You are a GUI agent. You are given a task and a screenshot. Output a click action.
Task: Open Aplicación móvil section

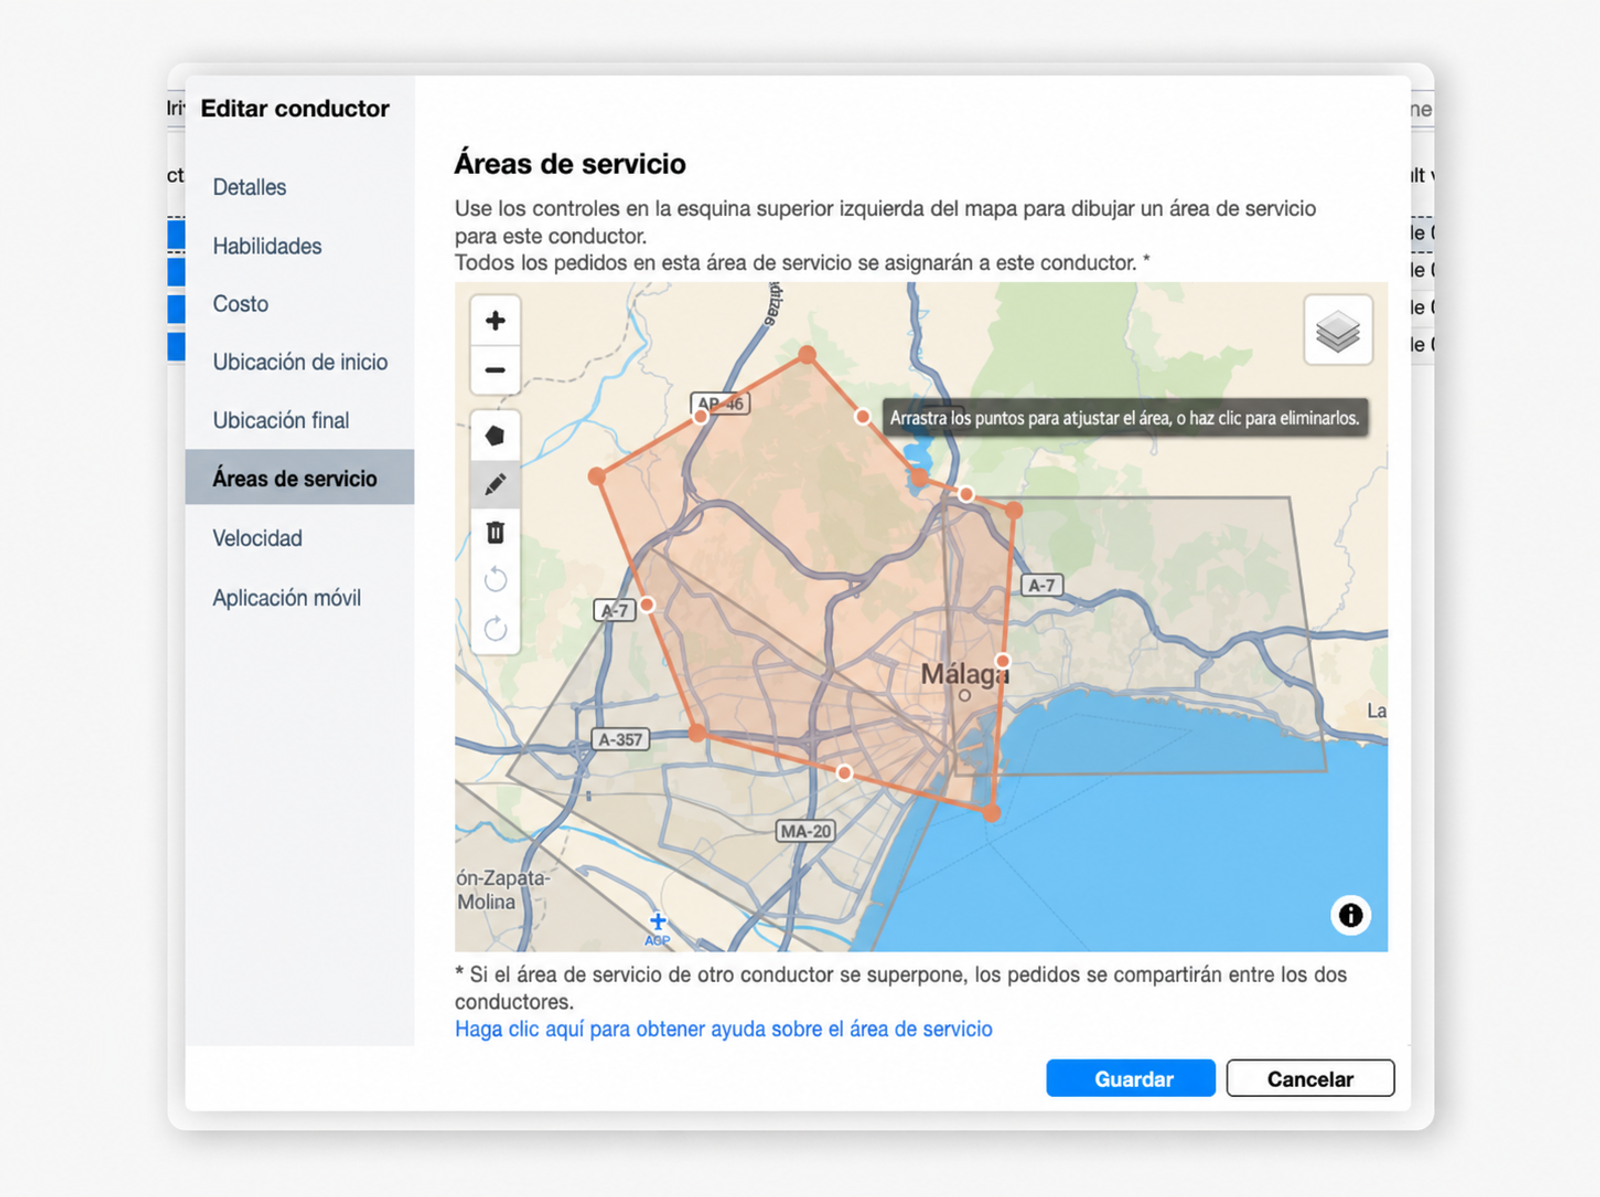pos(287,598)
